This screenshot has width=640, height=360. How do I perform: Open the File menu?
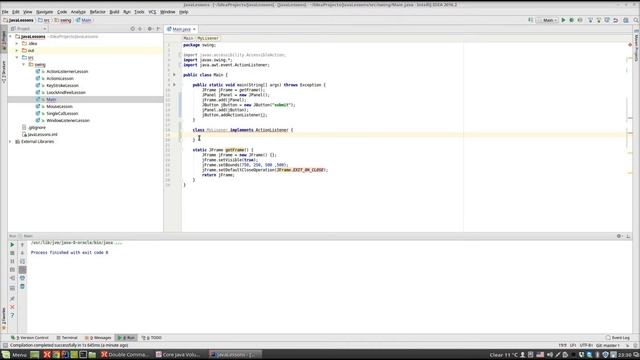point(5,12)
